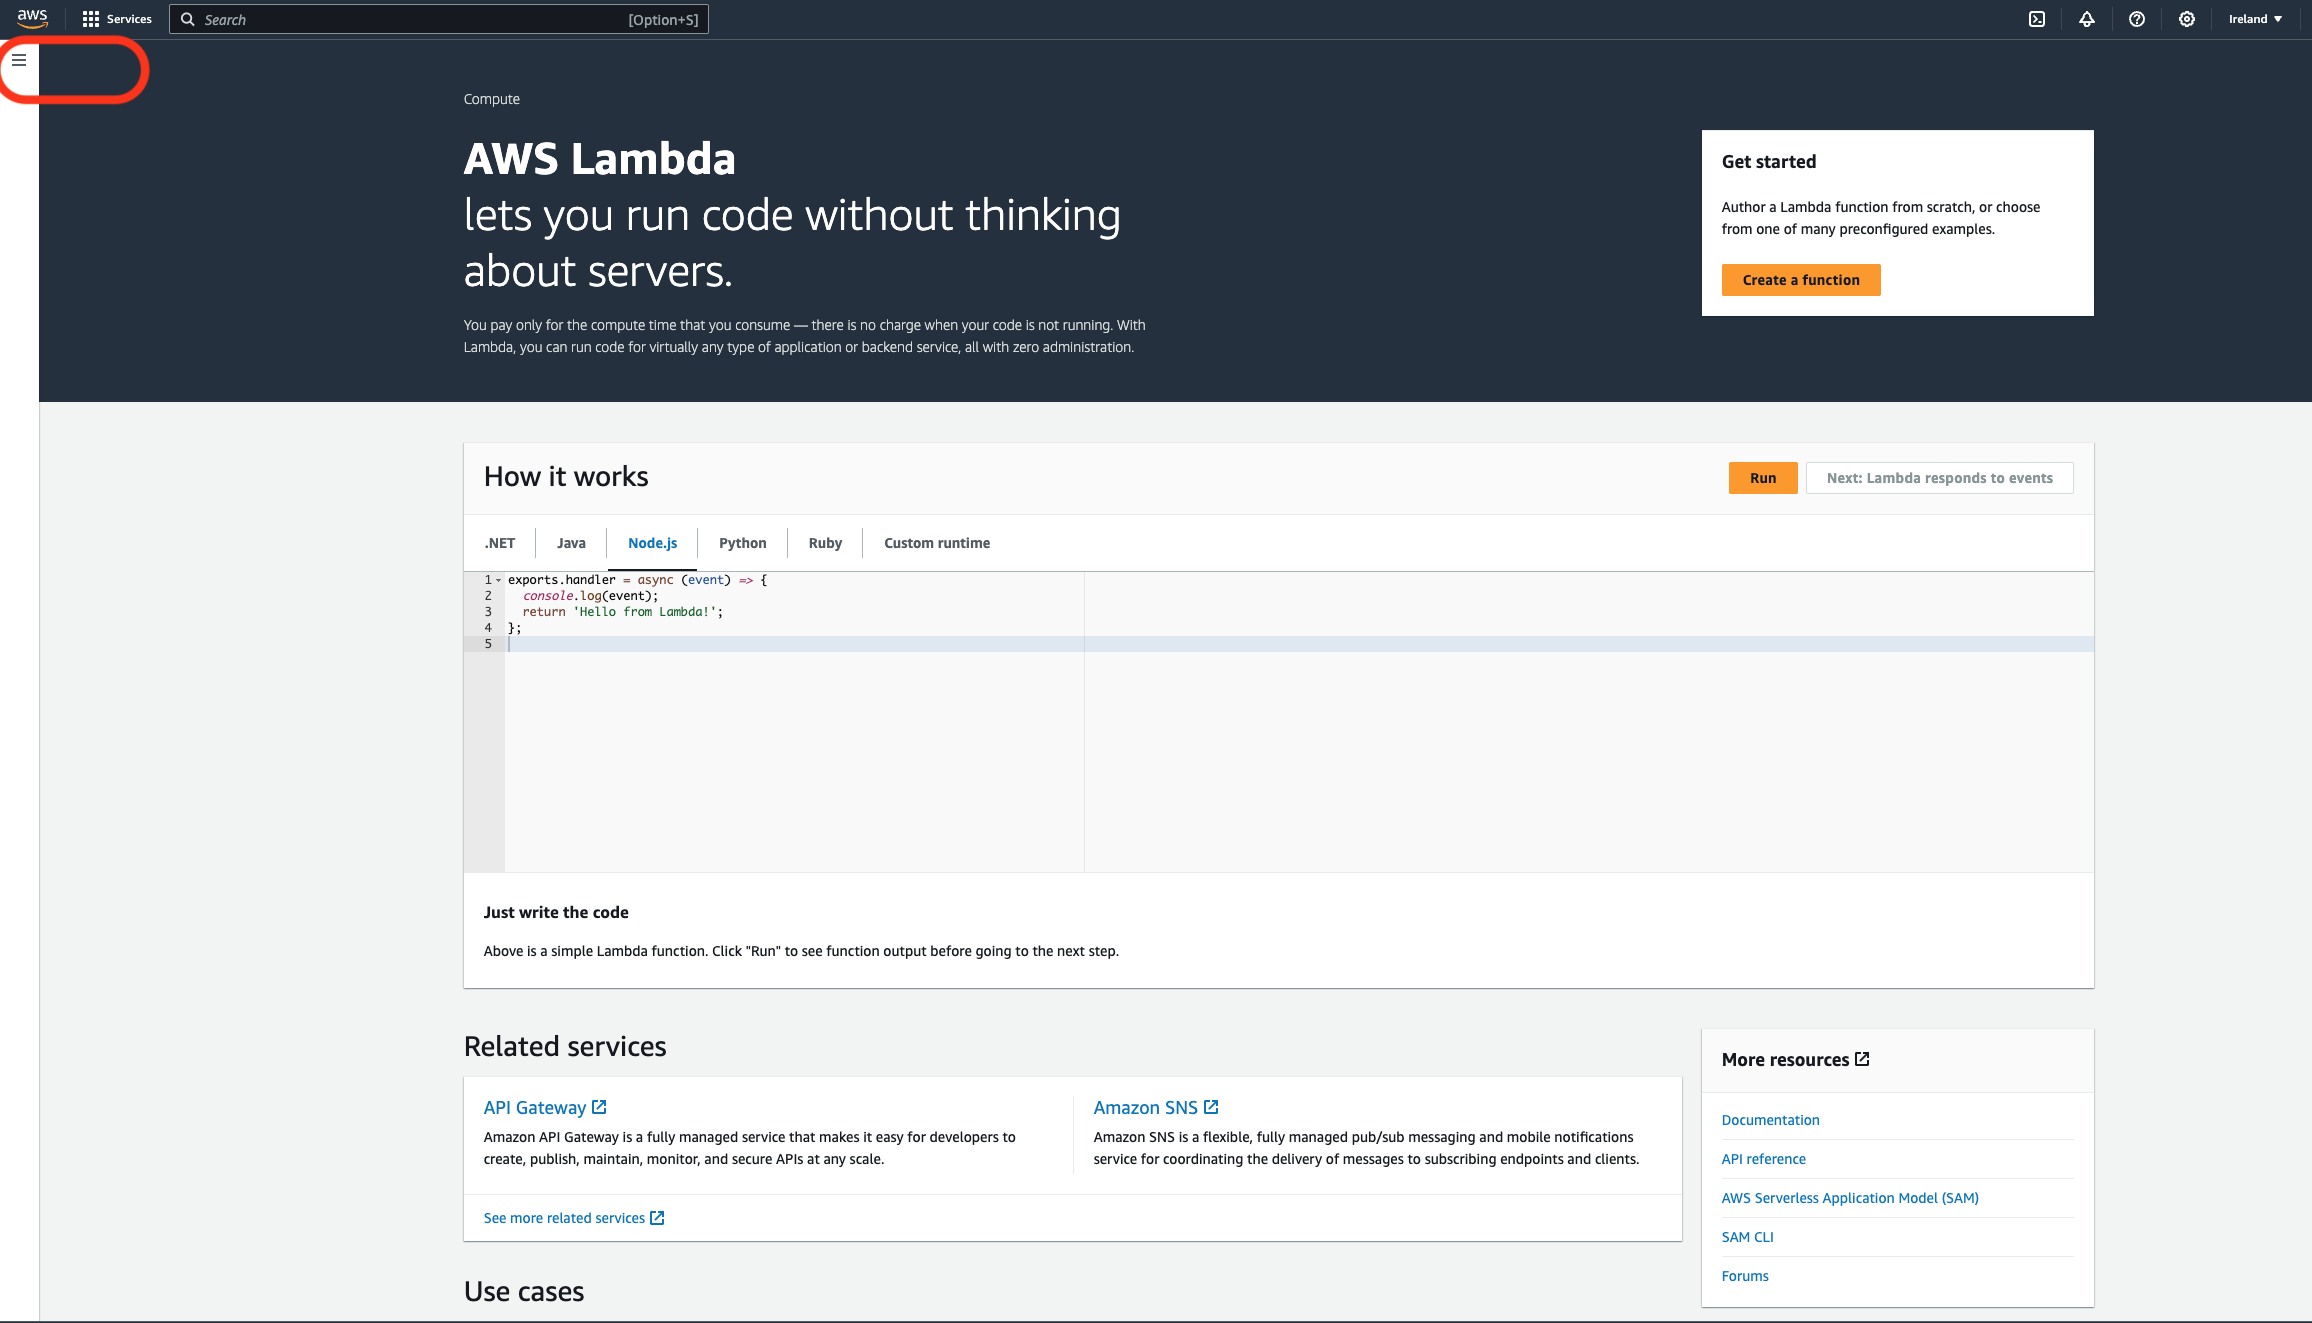The image size is (2312, 1323).
Task: Open the Forums link
Action: [1745, 1276]
